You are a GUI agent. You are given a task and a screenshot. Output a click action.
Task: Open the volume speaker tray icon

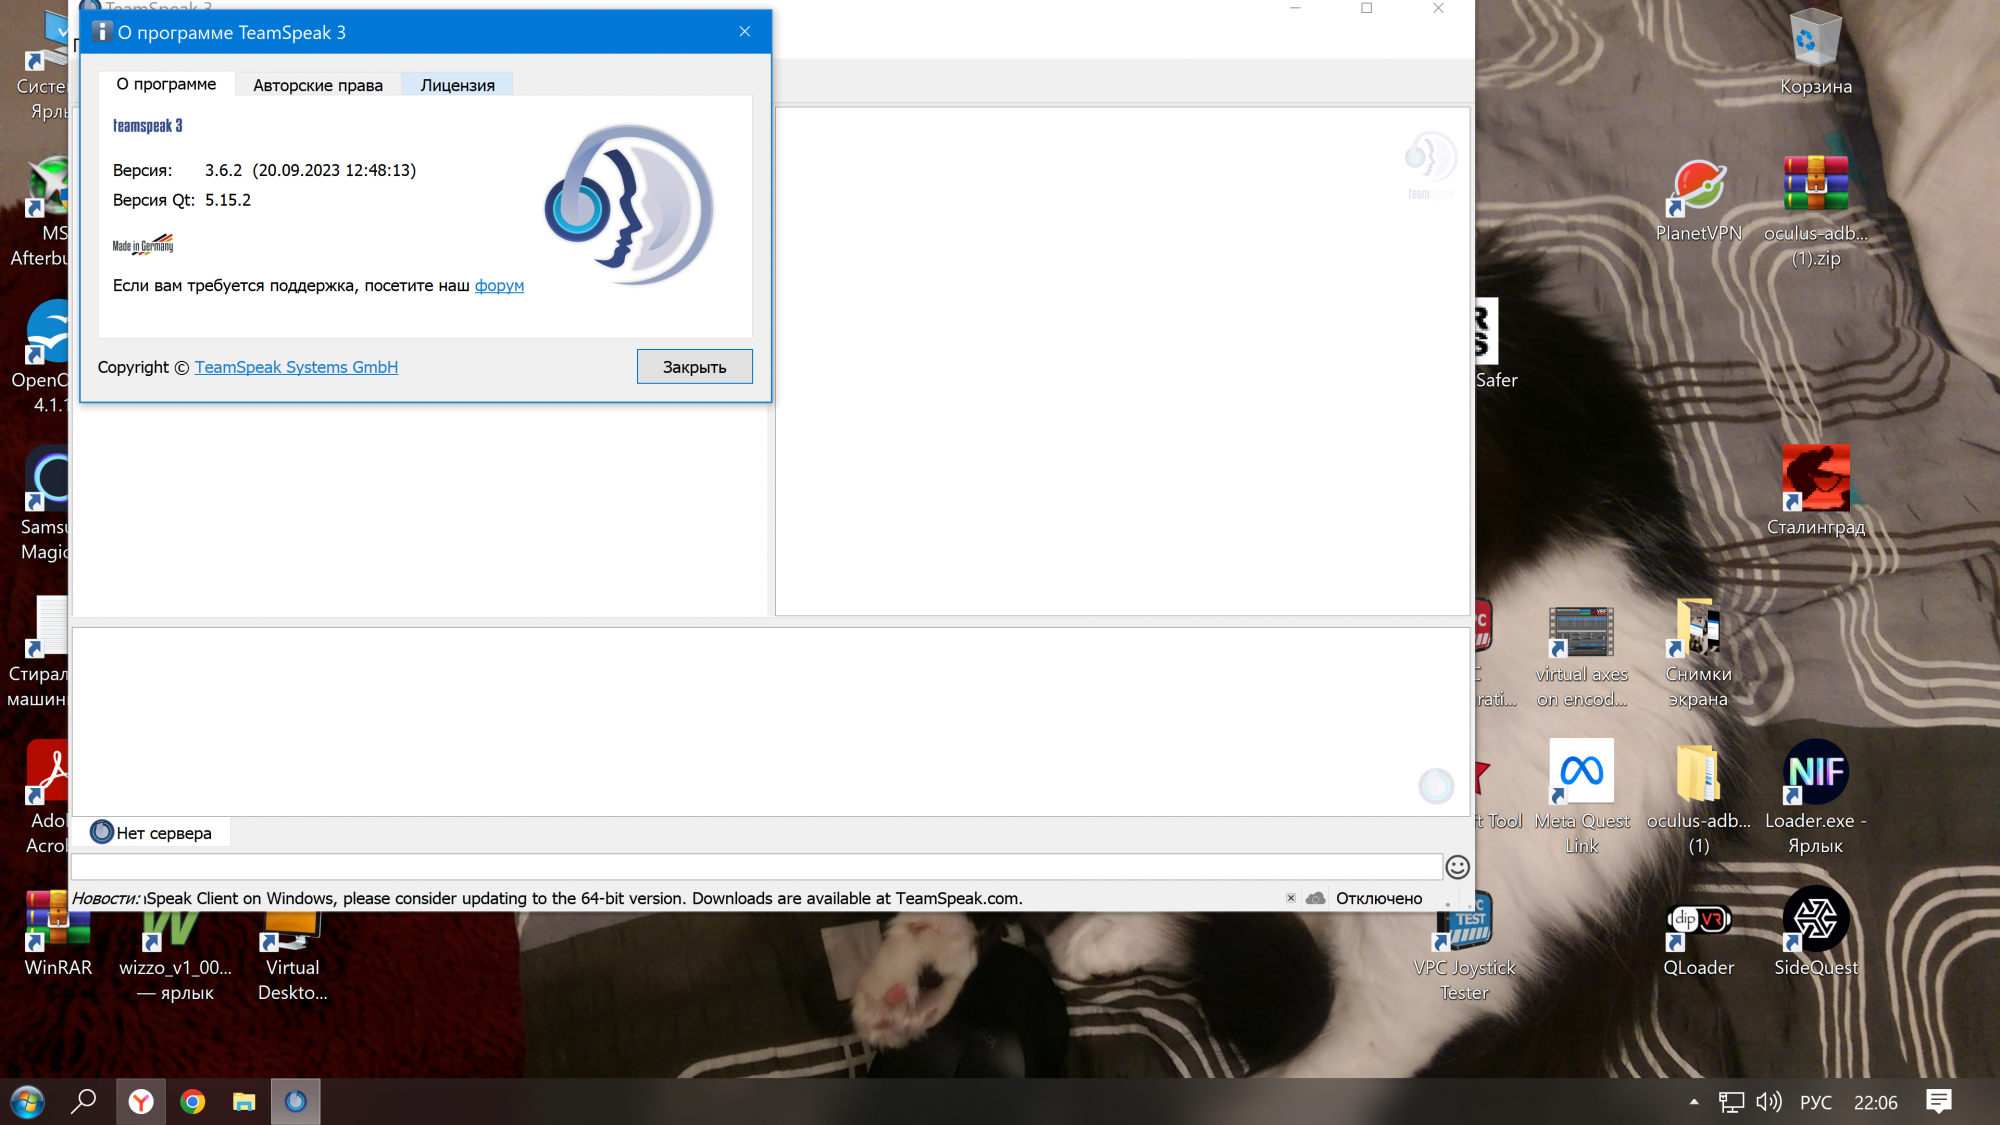tap(1769, 1102)
